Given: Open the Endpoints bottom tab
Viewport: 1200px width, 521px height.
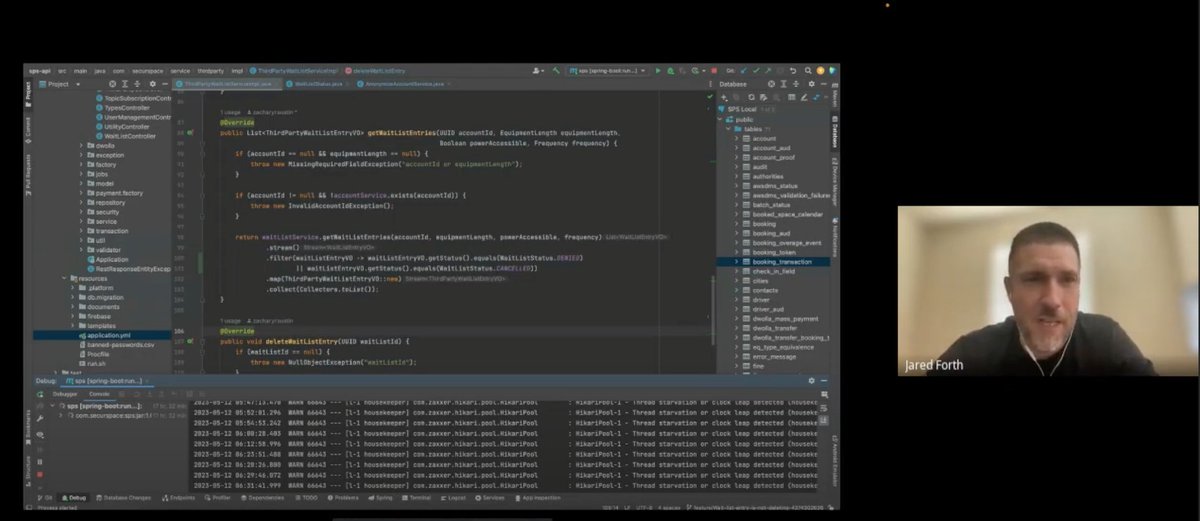Looking at the screenshot, I should pos(178,498).
